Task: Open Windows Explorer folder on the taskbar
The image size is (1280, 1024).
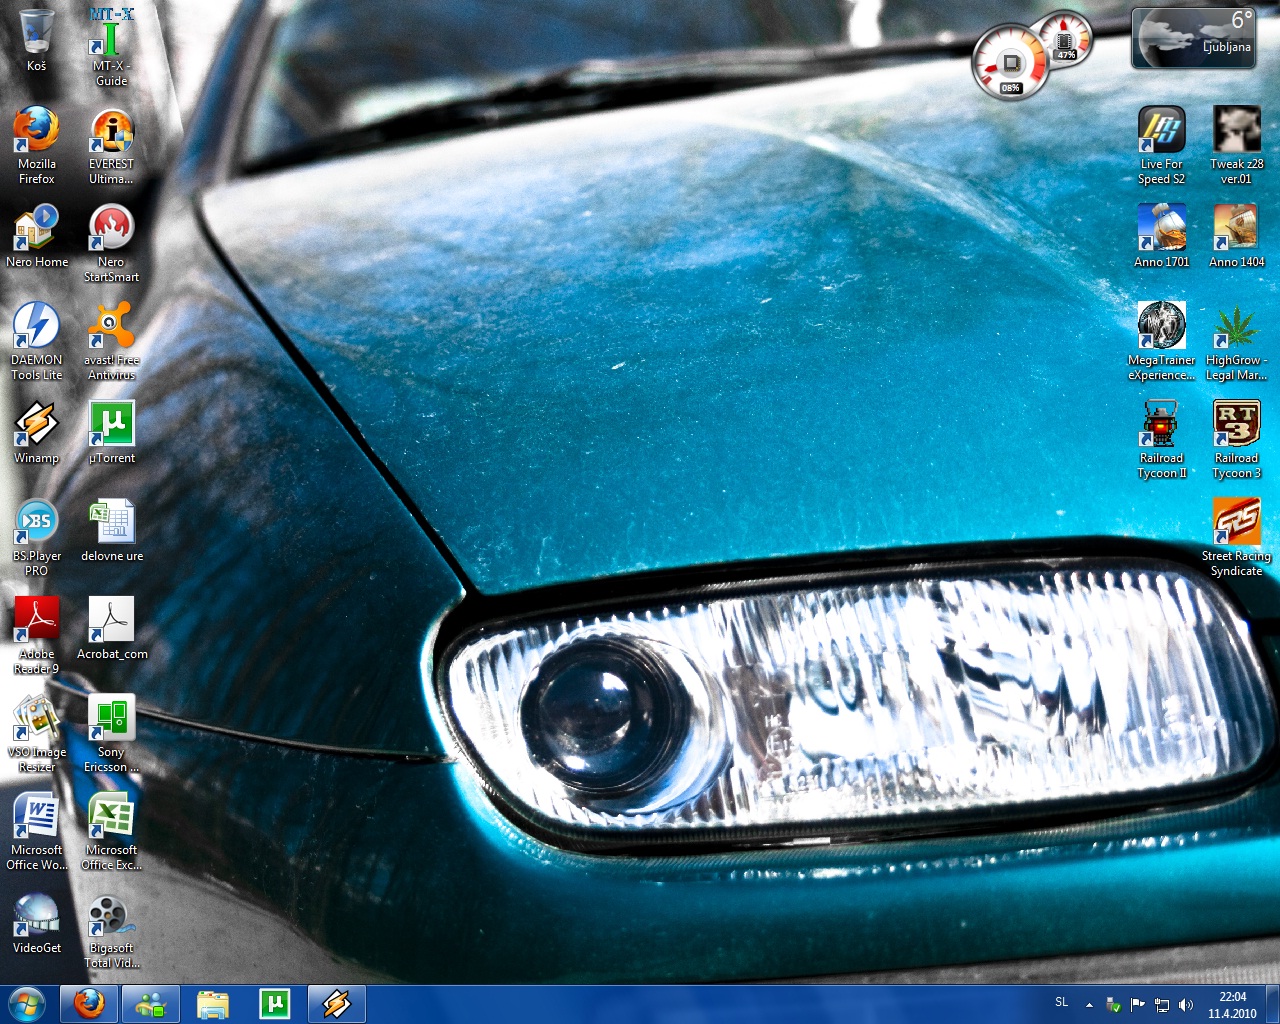Action: (x=213, y=1004)
